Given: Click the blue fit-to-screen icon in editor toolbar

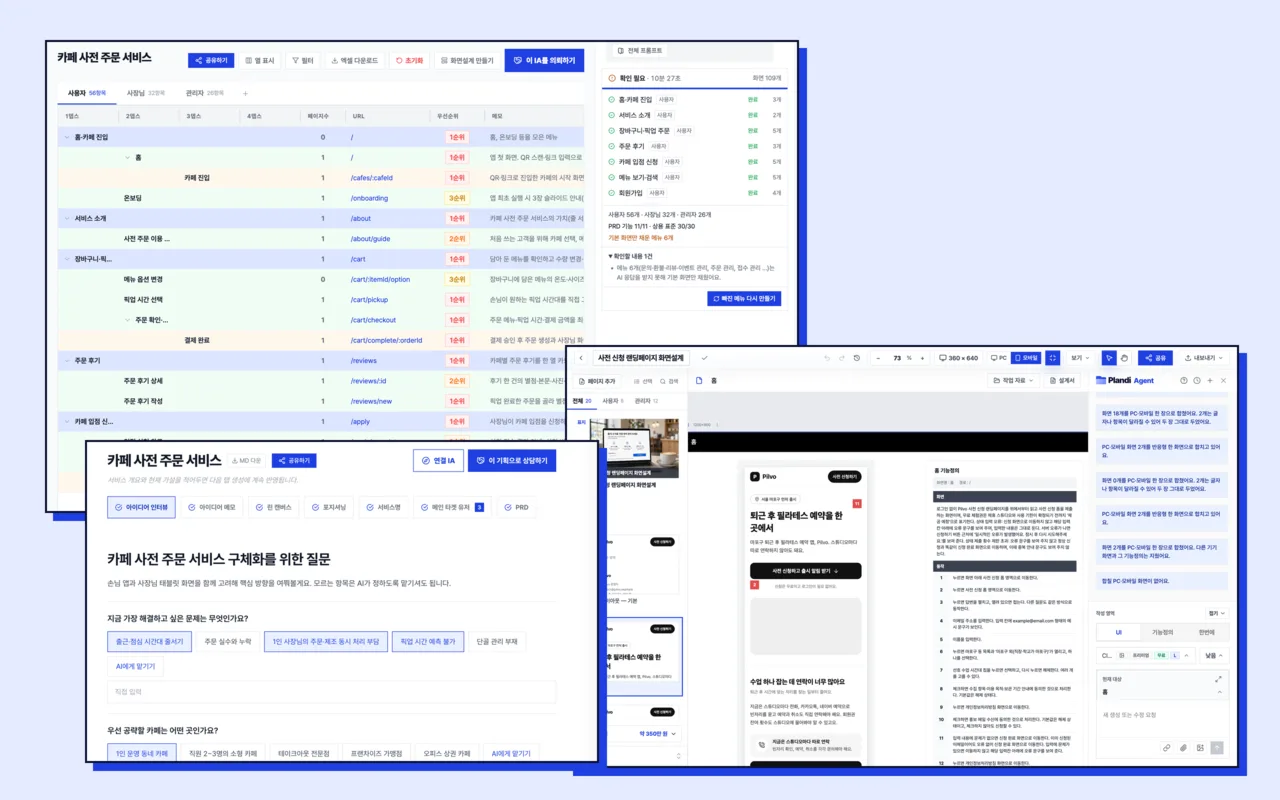Looking at the screenshot, I should point(1053,357).
